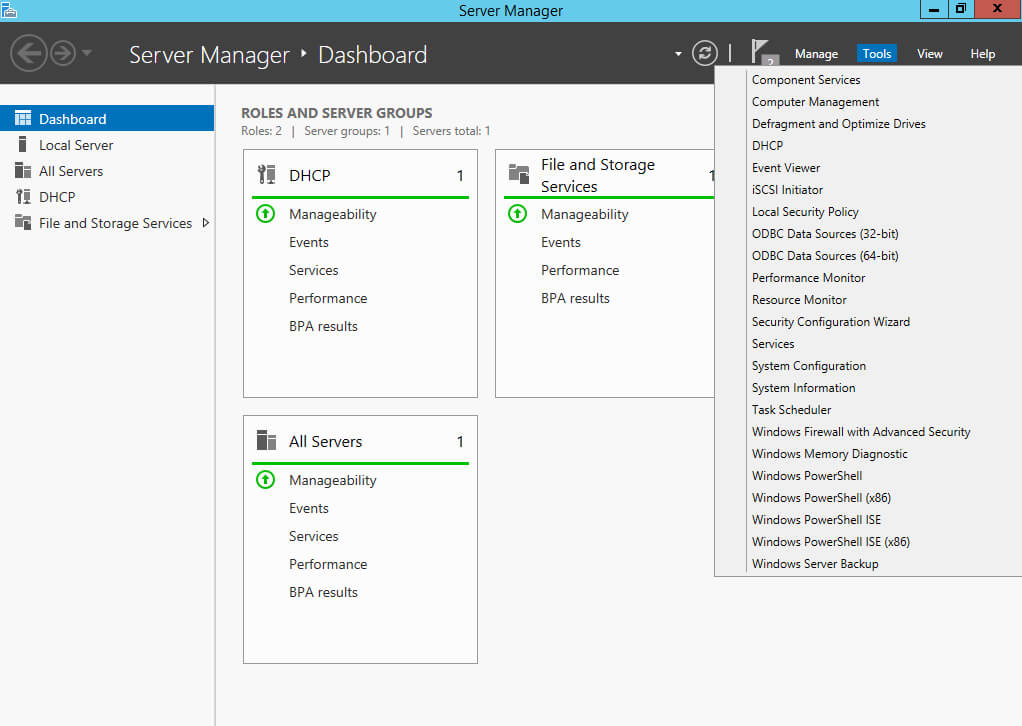
Task: Select DHCP icon in sidebar
Action: click(23, 196)
